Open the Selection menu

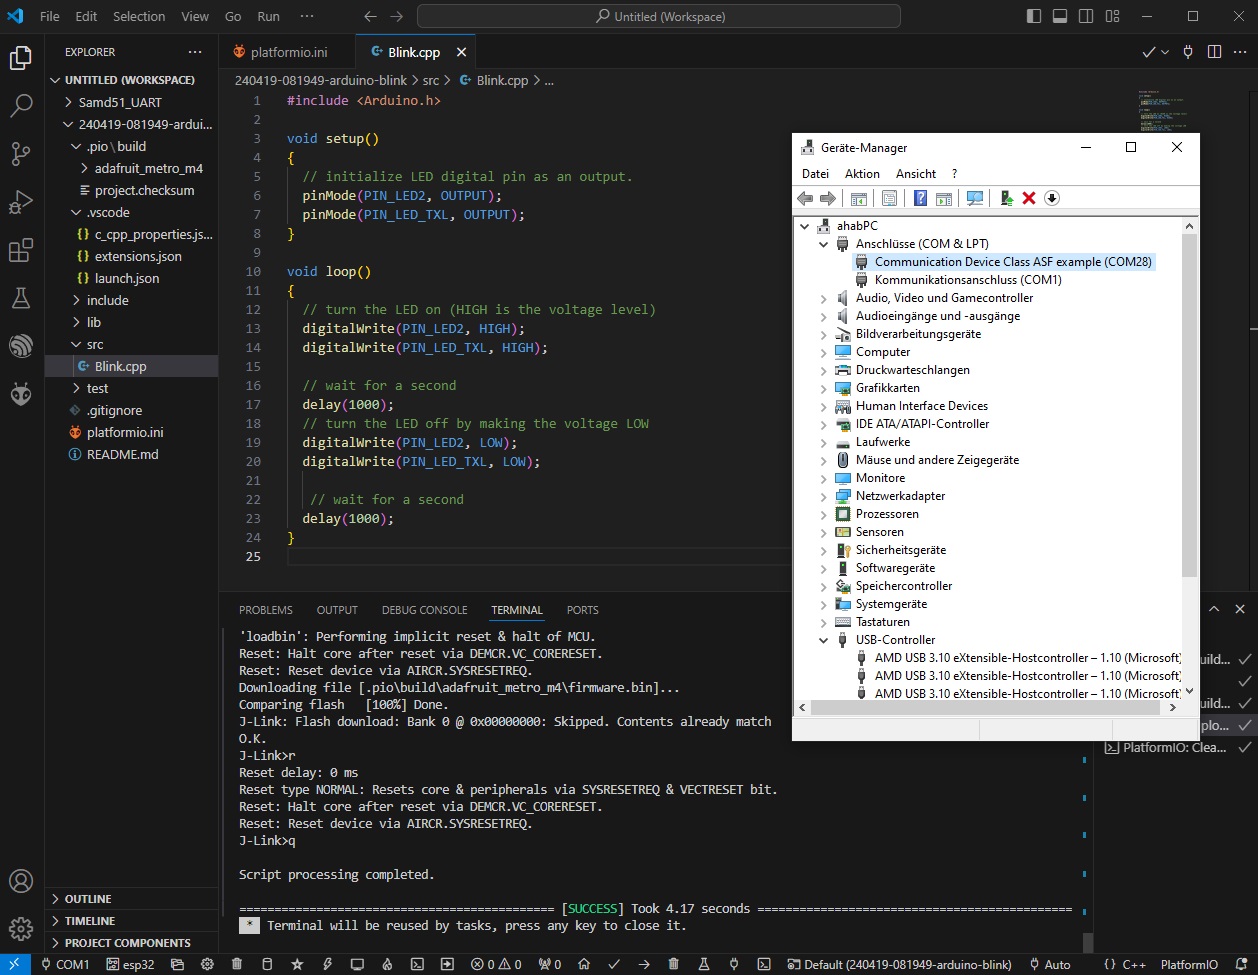tap(139, 16)
